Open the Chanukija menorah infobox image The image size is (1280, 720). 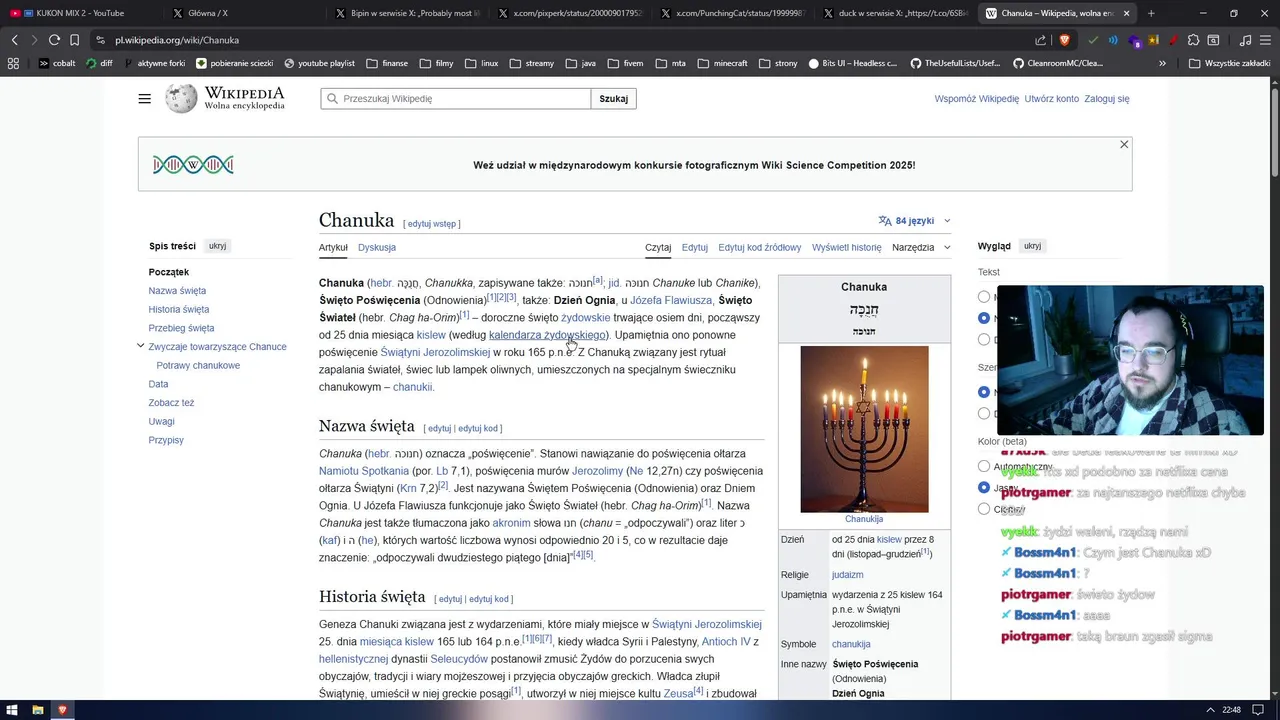tap(864, 429)
